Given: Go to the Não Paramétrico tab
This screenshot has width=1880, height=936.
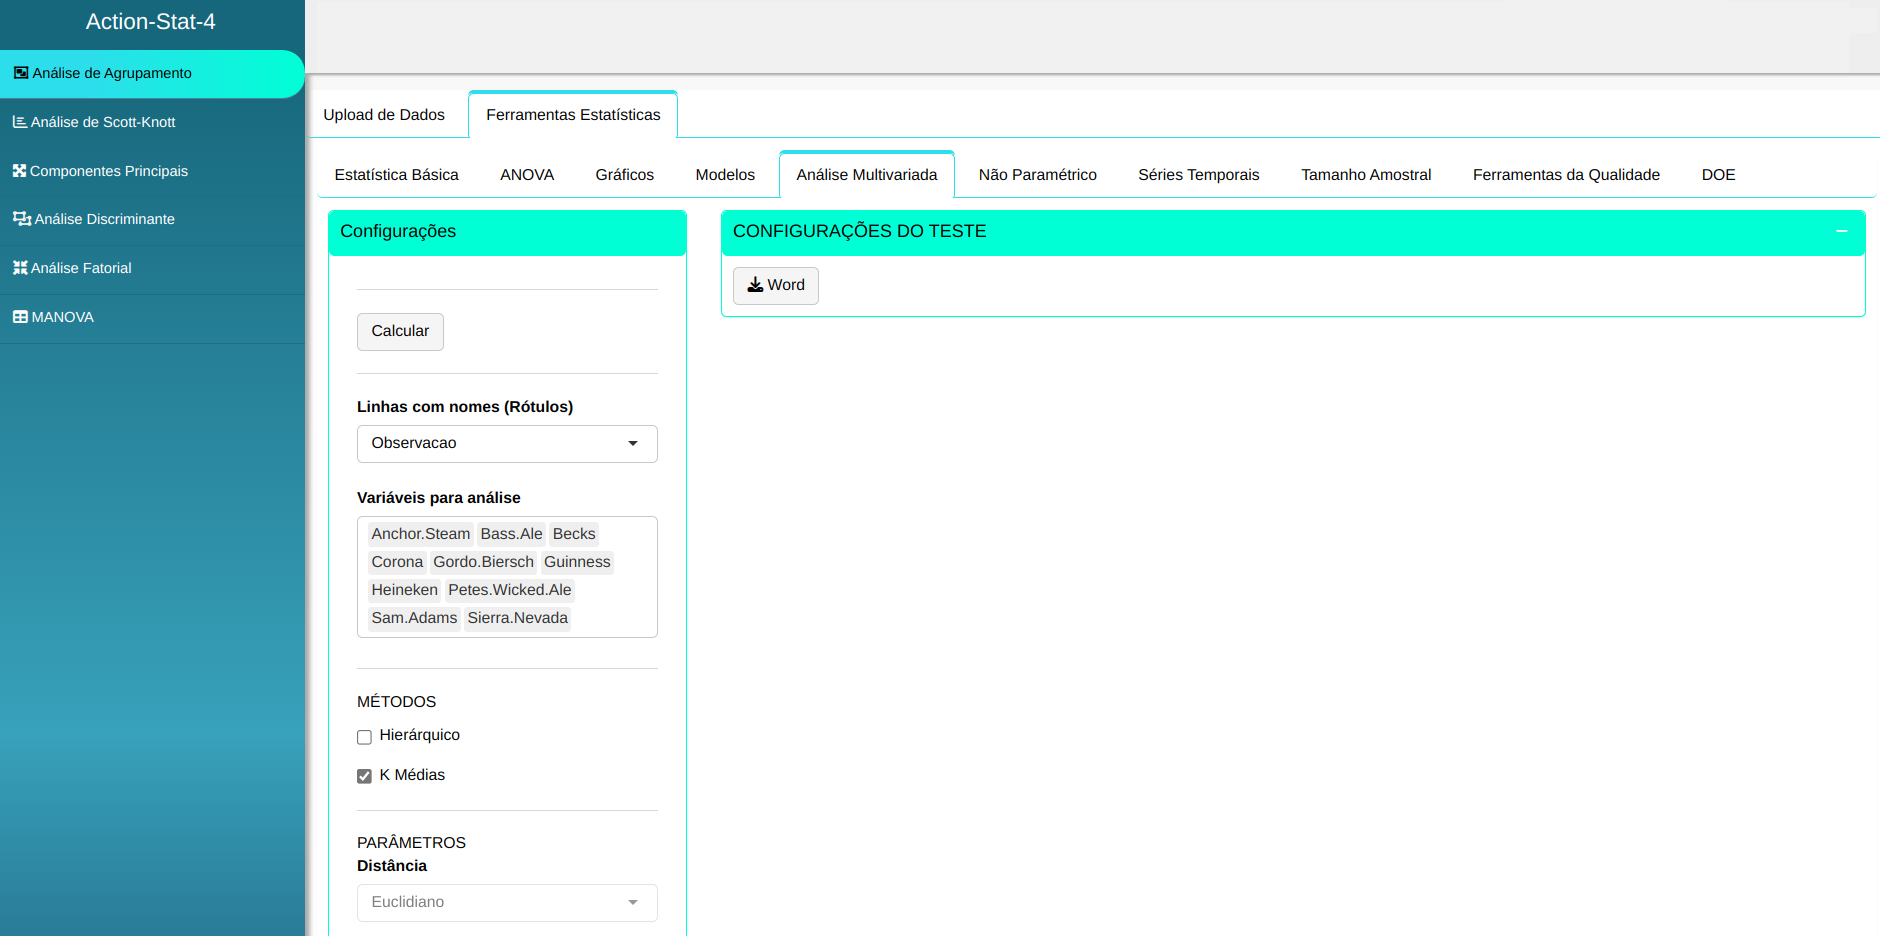Looking at the screenshot, I should coord(1037,175).
